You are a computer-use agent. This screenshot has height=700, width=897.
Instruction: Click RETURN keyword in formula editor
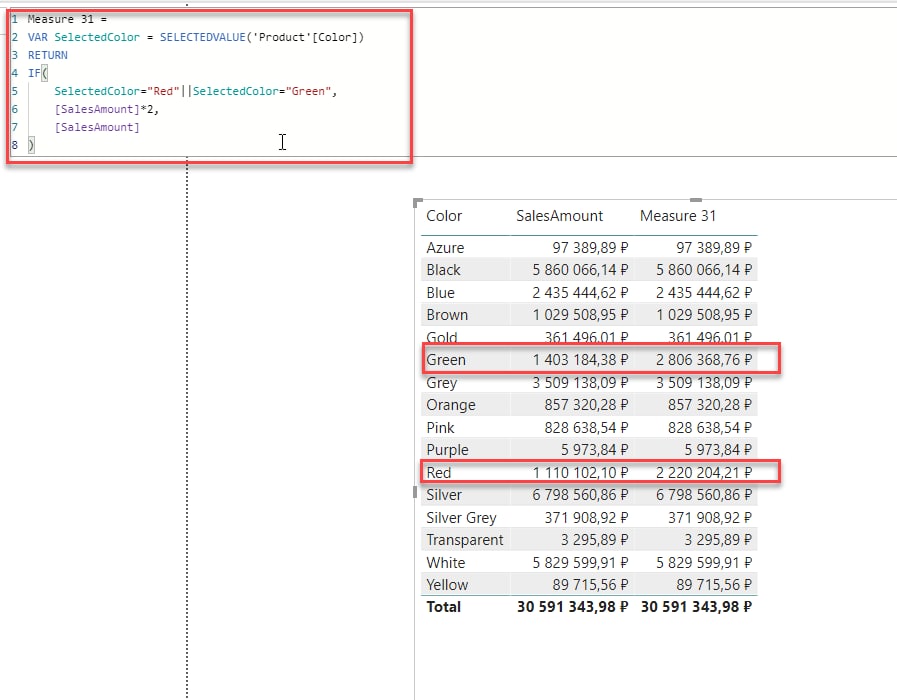tap(47, 55)
